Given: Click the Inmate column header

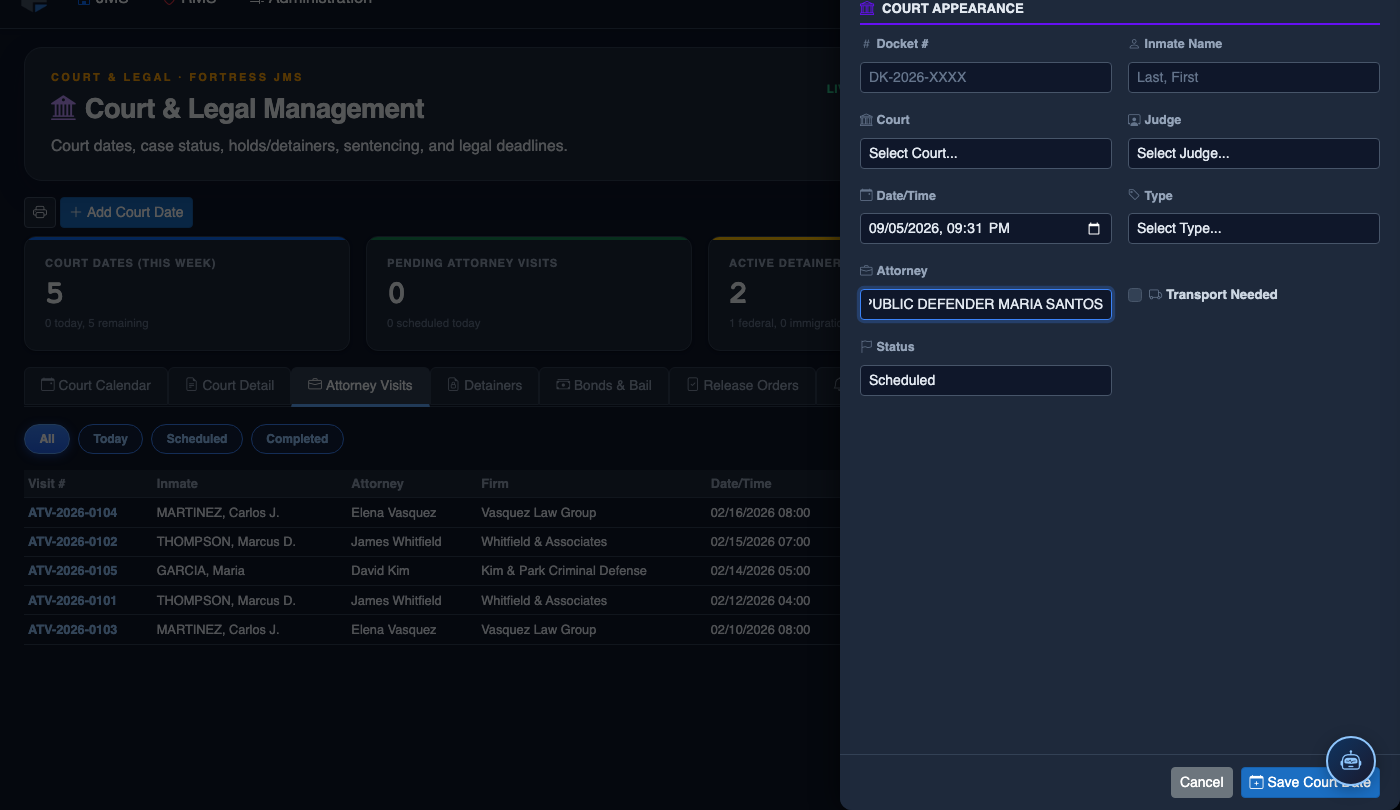Looking at the screenshot, I should 177,484.
